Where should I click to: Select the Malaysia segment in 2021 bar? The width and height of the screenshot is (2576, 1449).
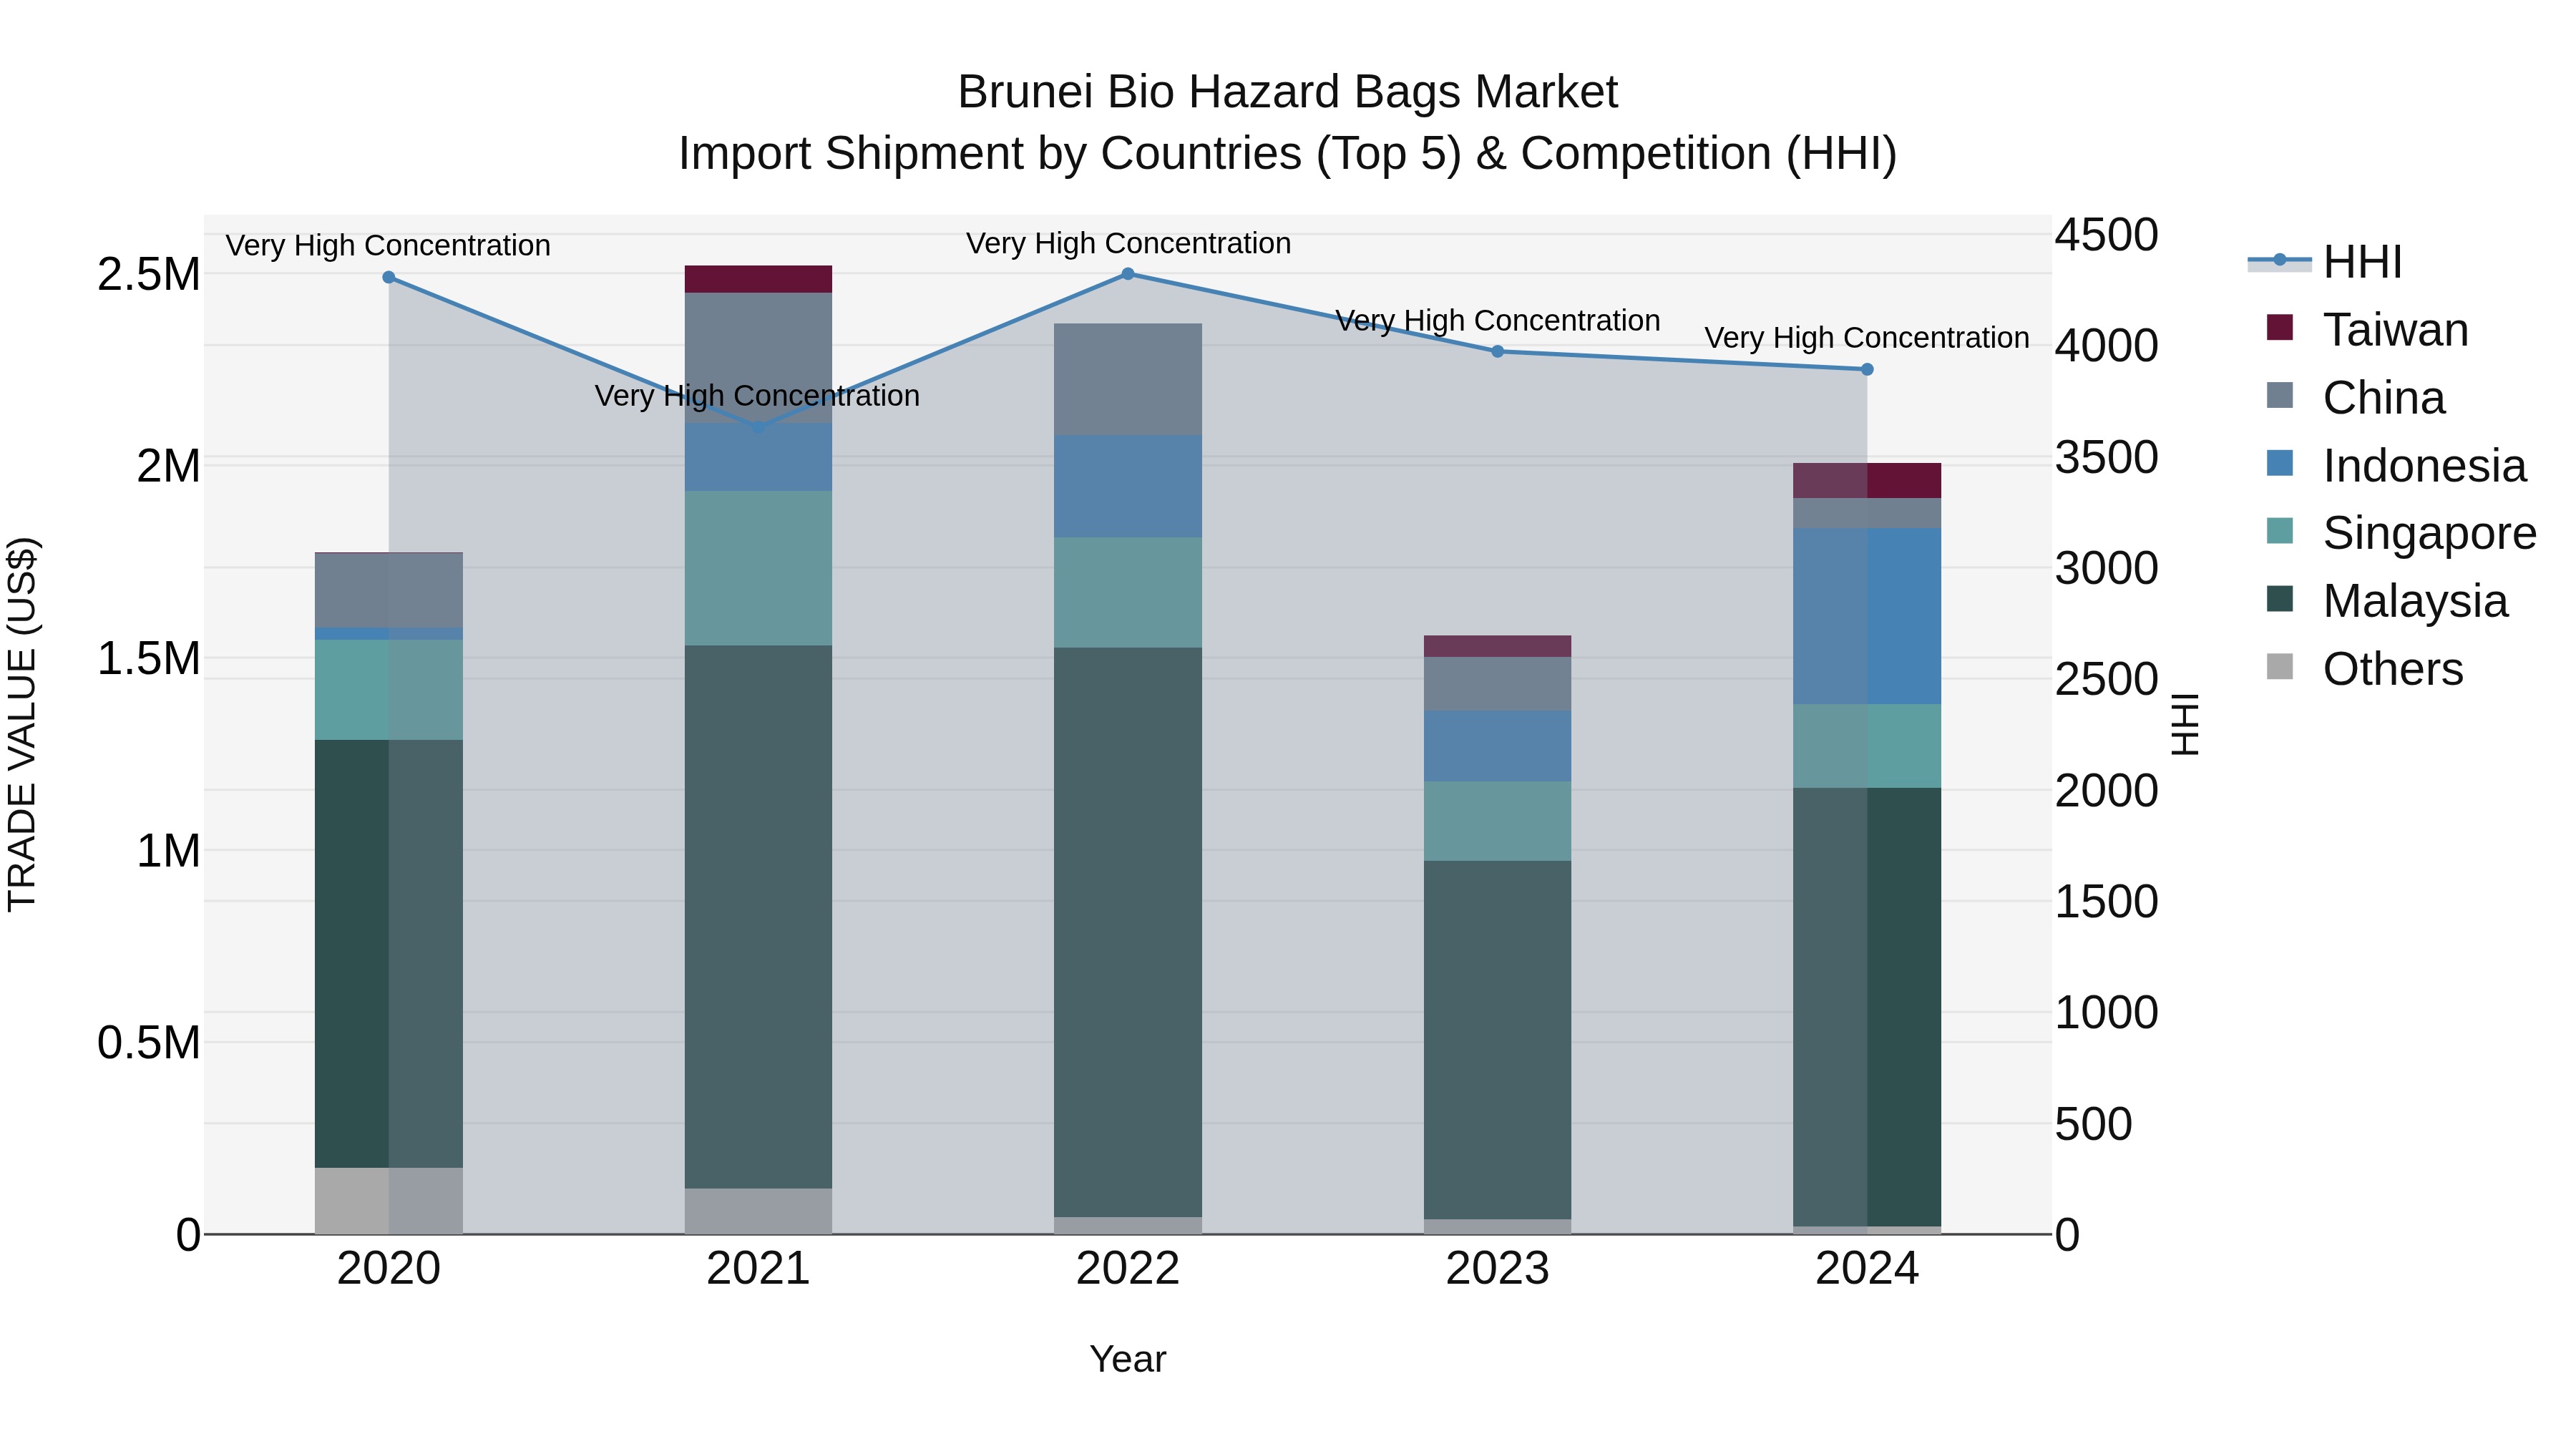(x=758, y=917)
